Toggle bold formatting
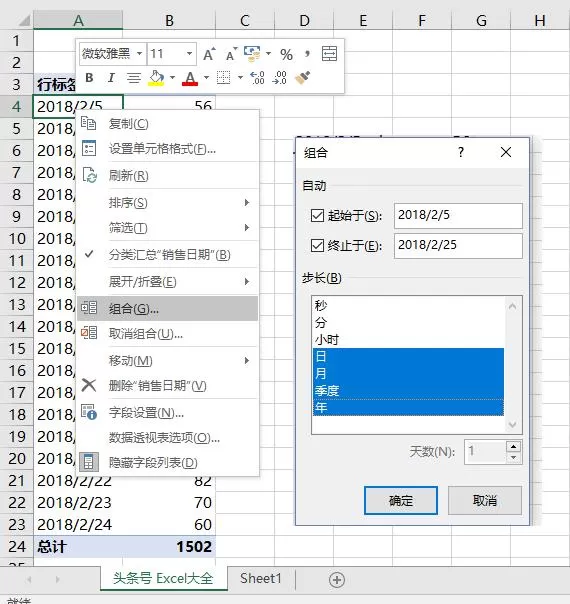 click(x=89, y=78)
